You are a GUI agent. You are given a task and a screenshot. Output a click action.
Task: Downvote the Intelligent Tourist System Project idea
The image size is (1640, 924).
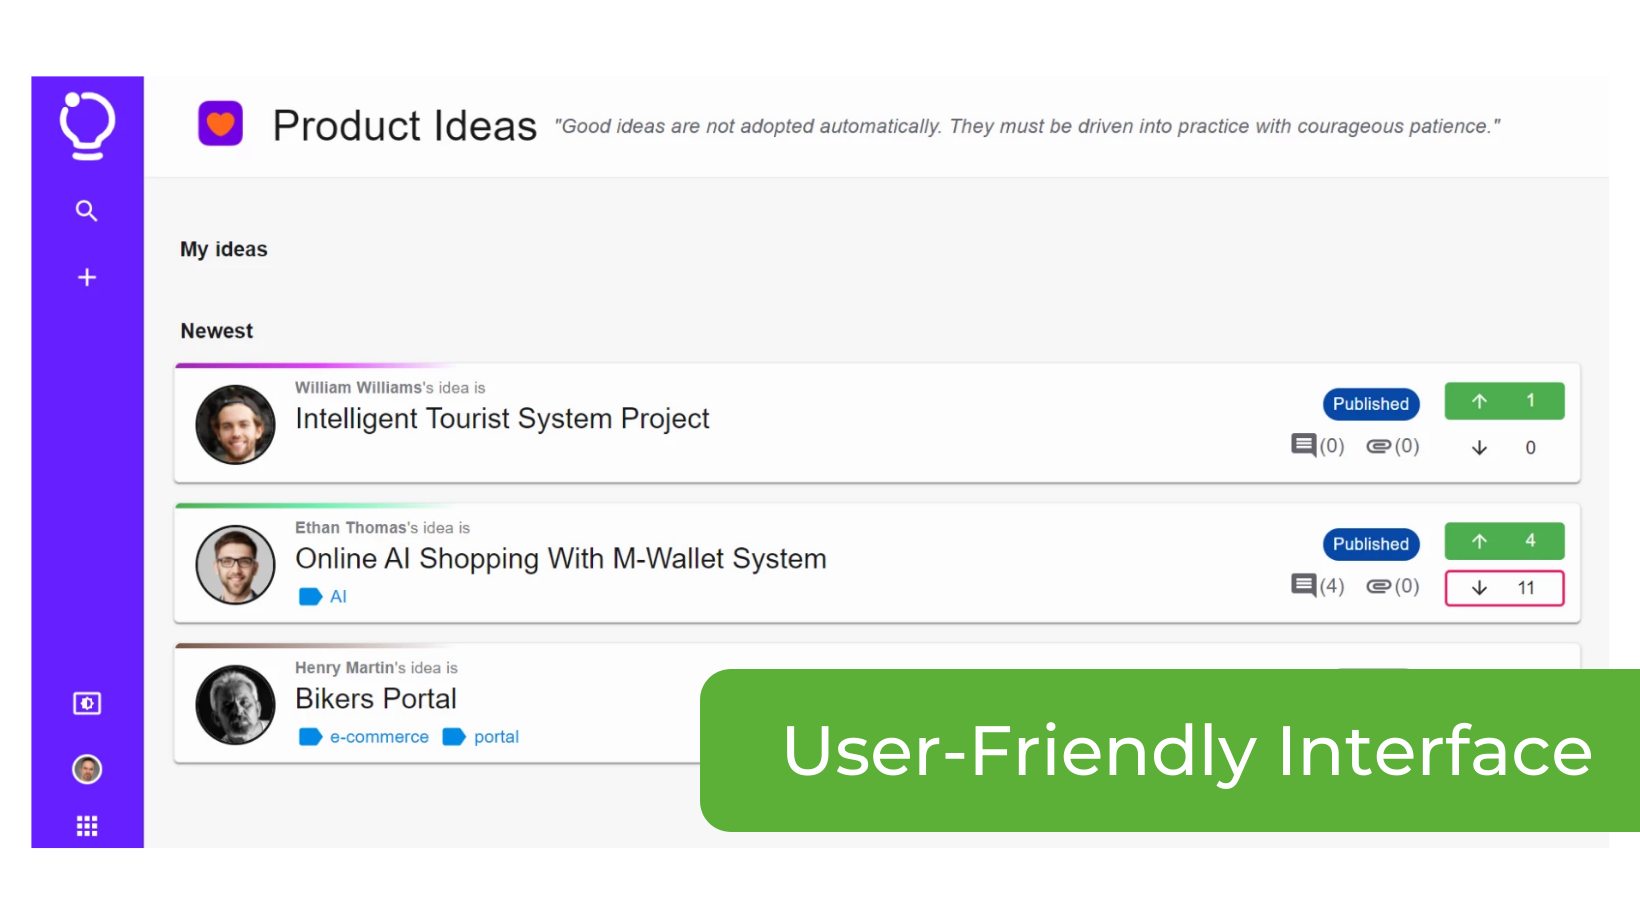(1503, 448)
